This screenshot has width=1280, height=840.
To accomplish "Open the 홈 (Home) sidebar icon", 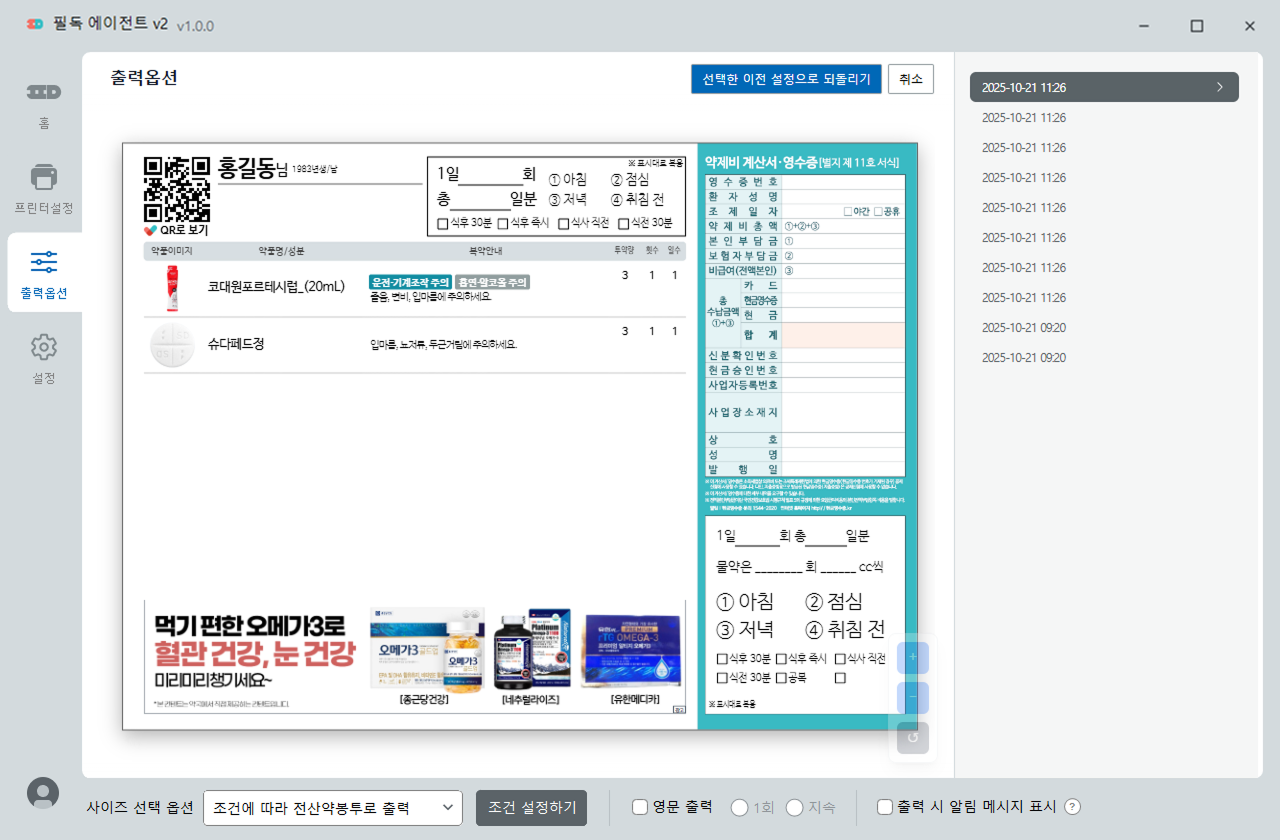I will [x=43, y=93].
